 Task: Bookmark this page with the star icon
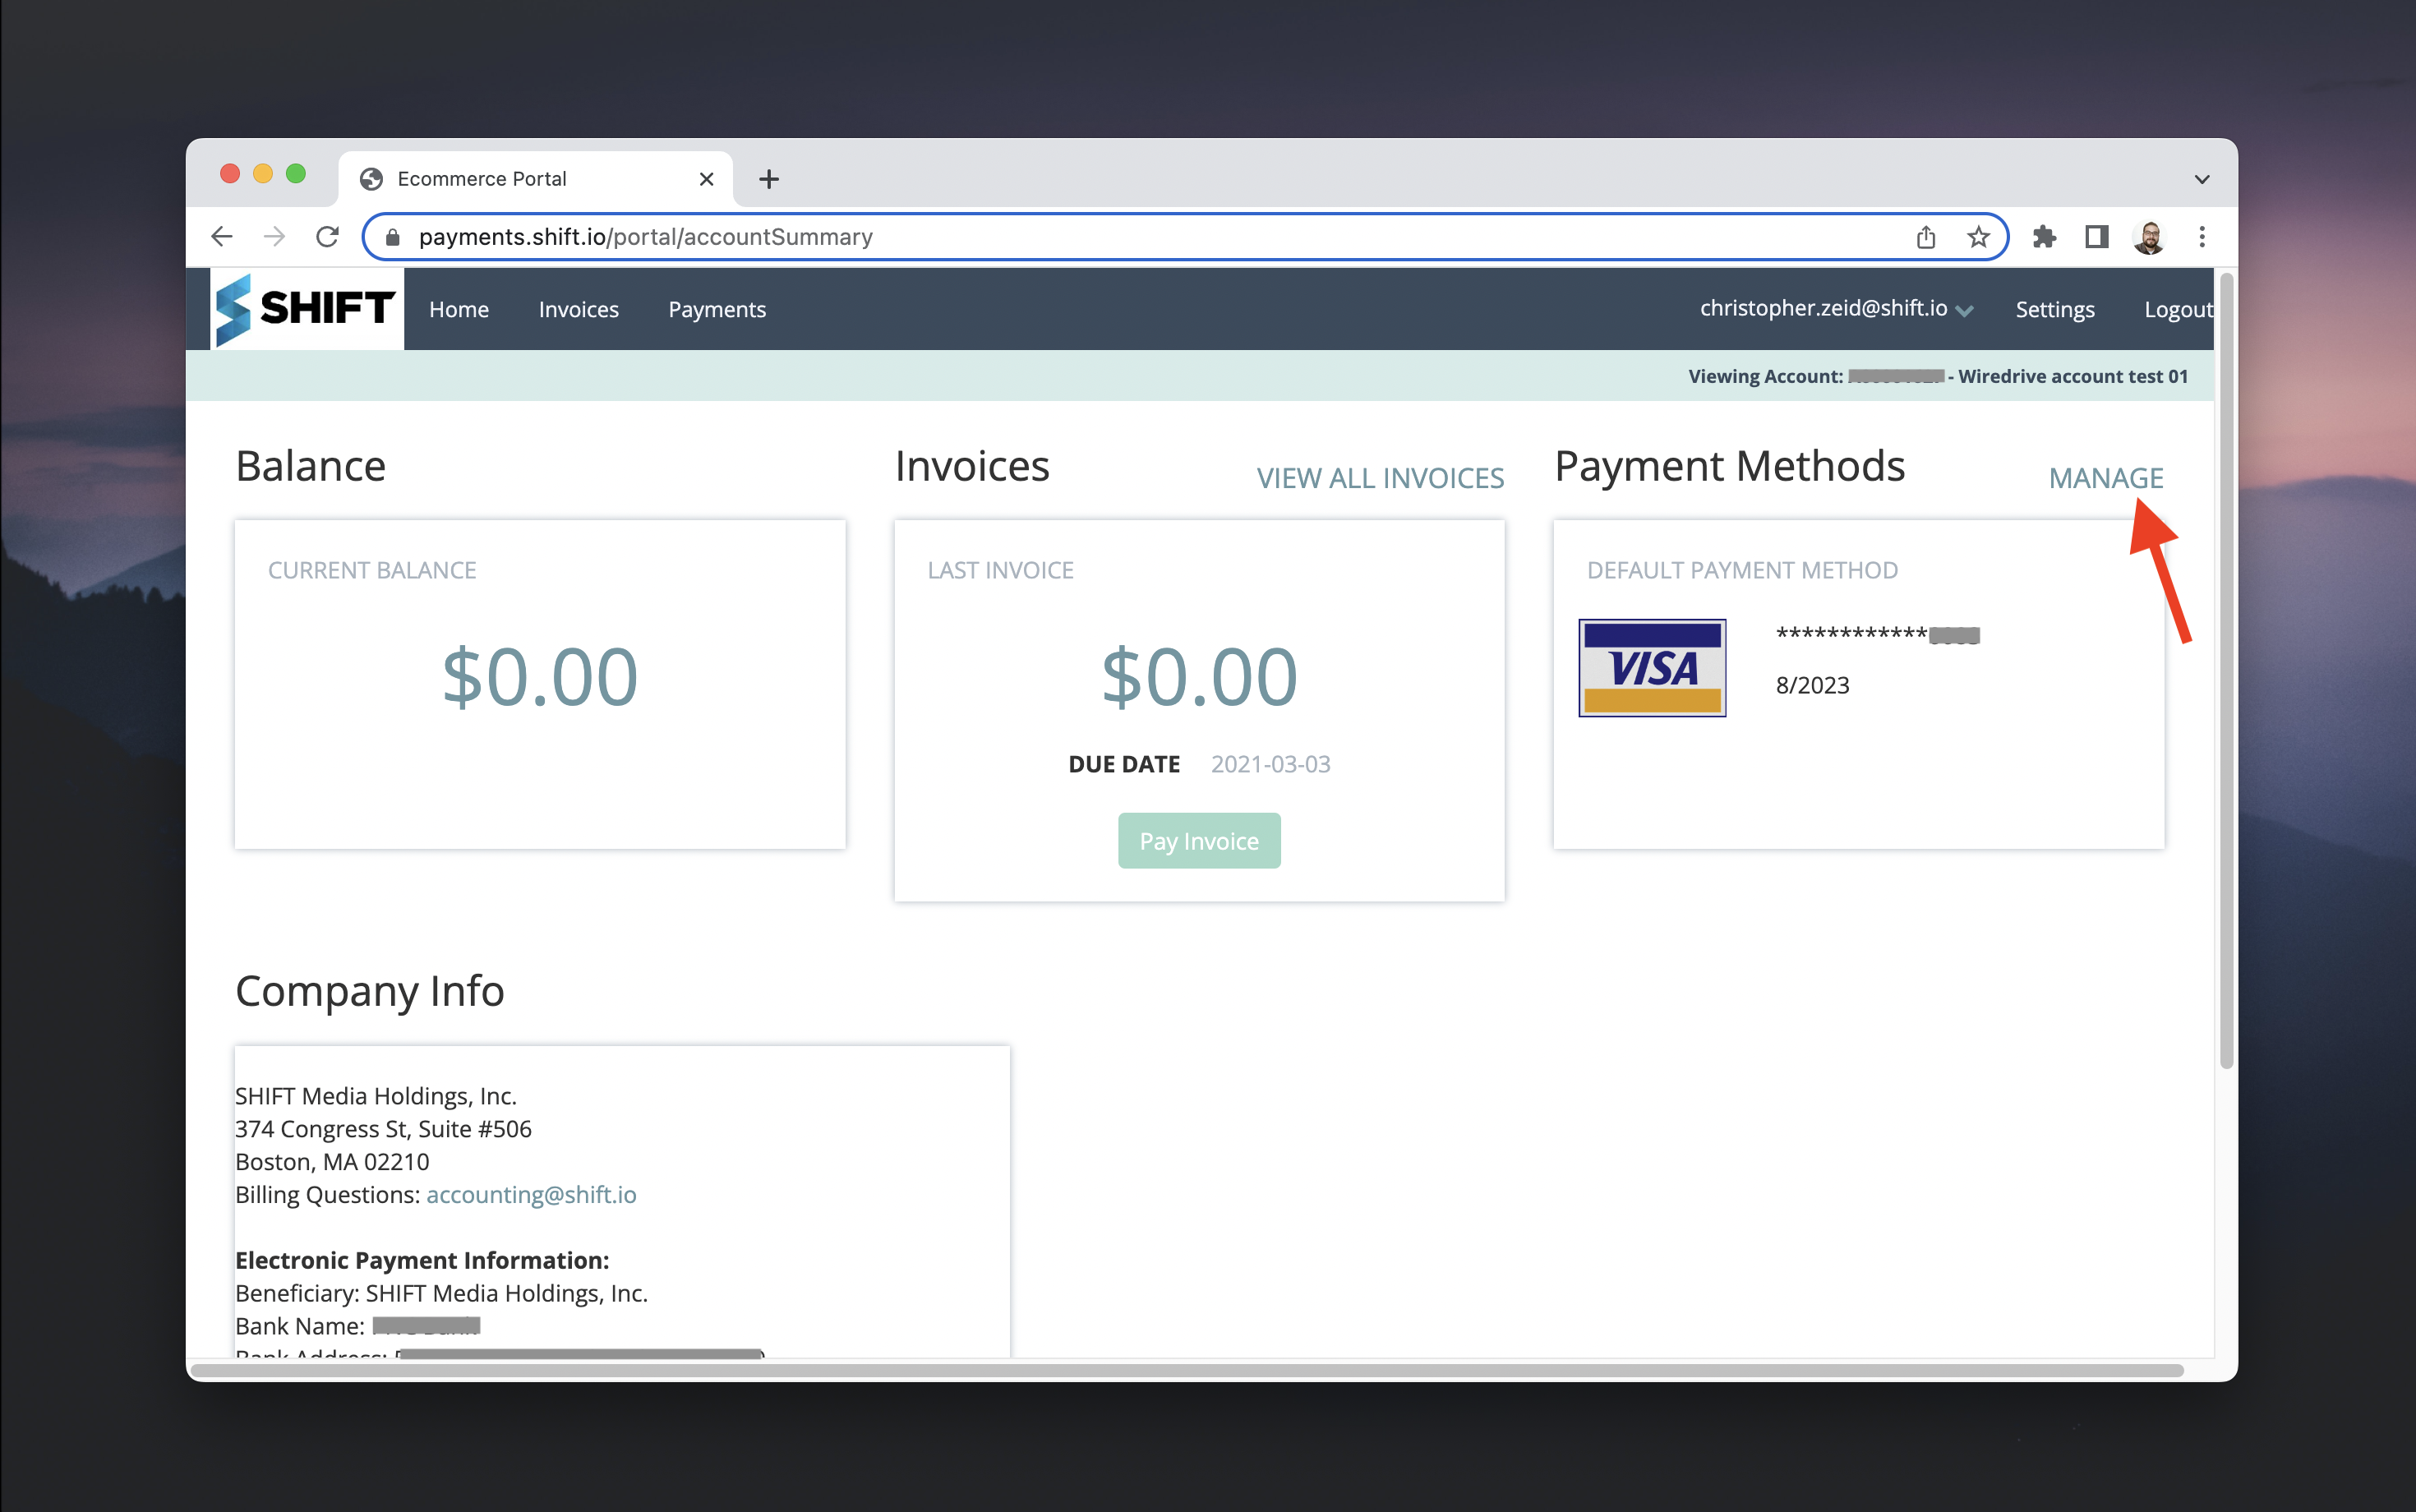click(1977, 236)
